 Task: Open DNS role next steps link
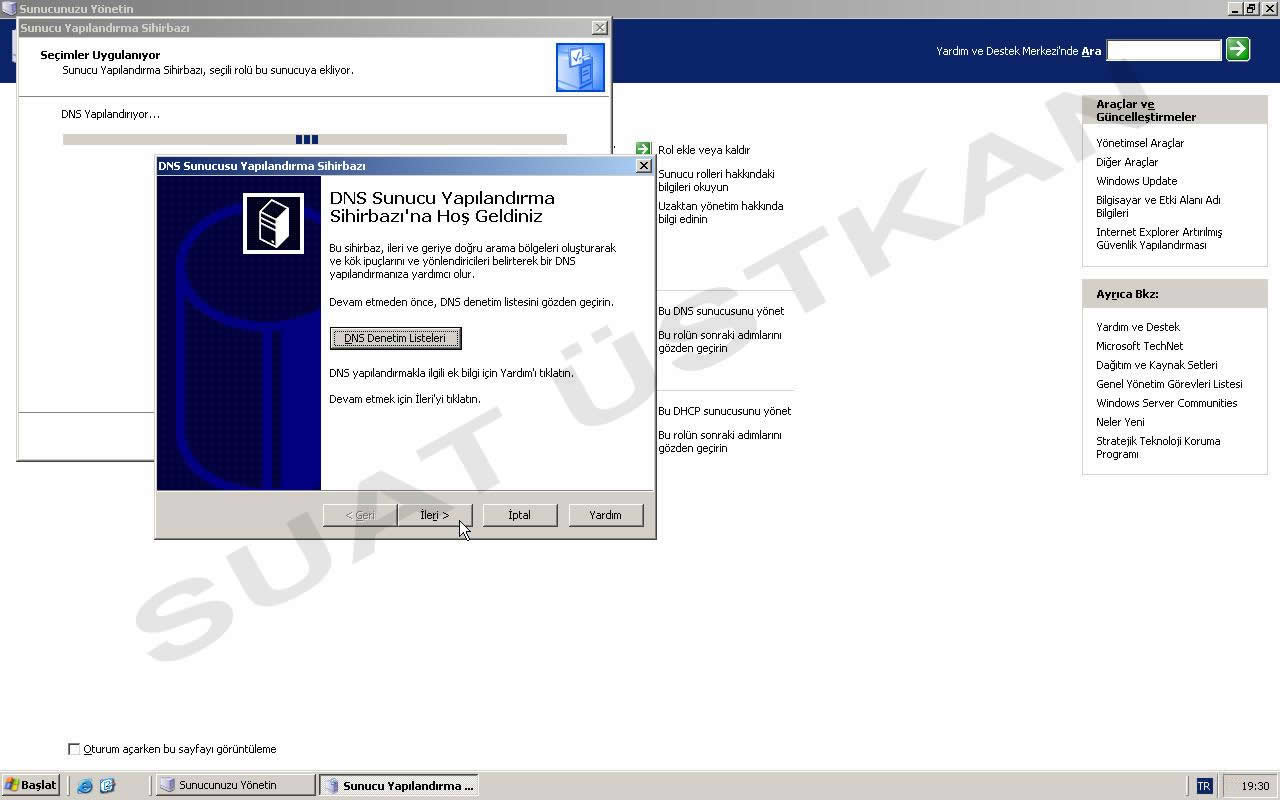(719, 341)
